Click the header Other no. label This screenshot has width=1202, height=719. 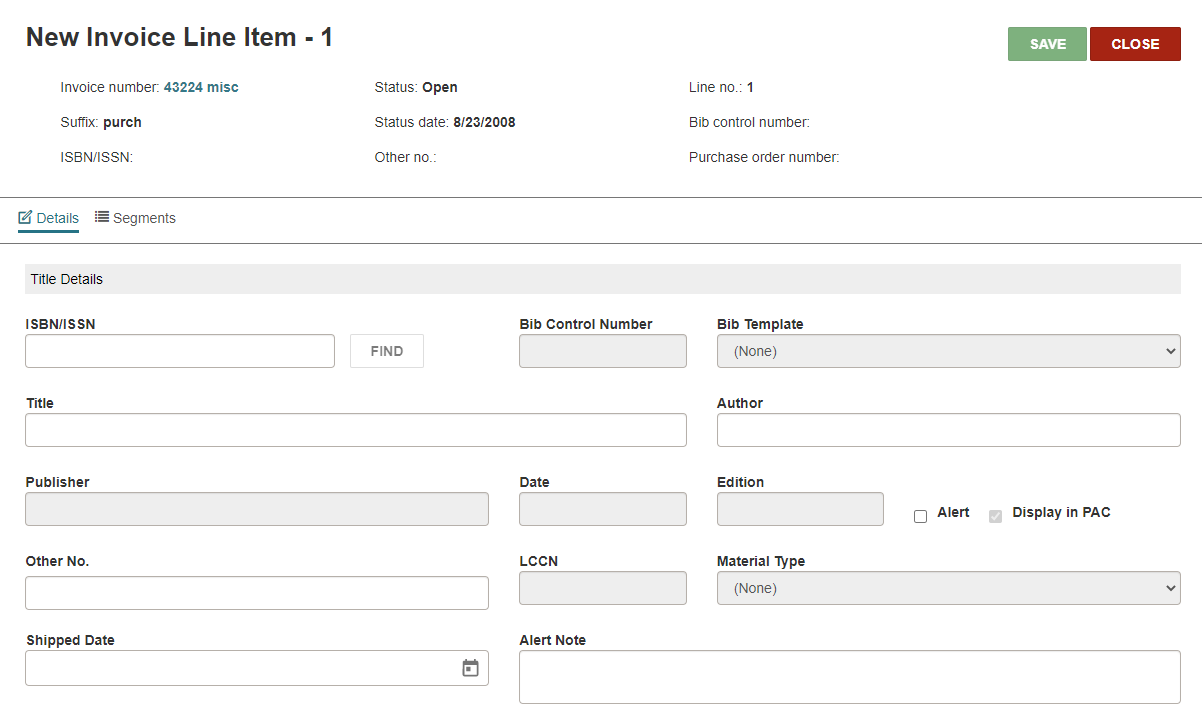405,157
